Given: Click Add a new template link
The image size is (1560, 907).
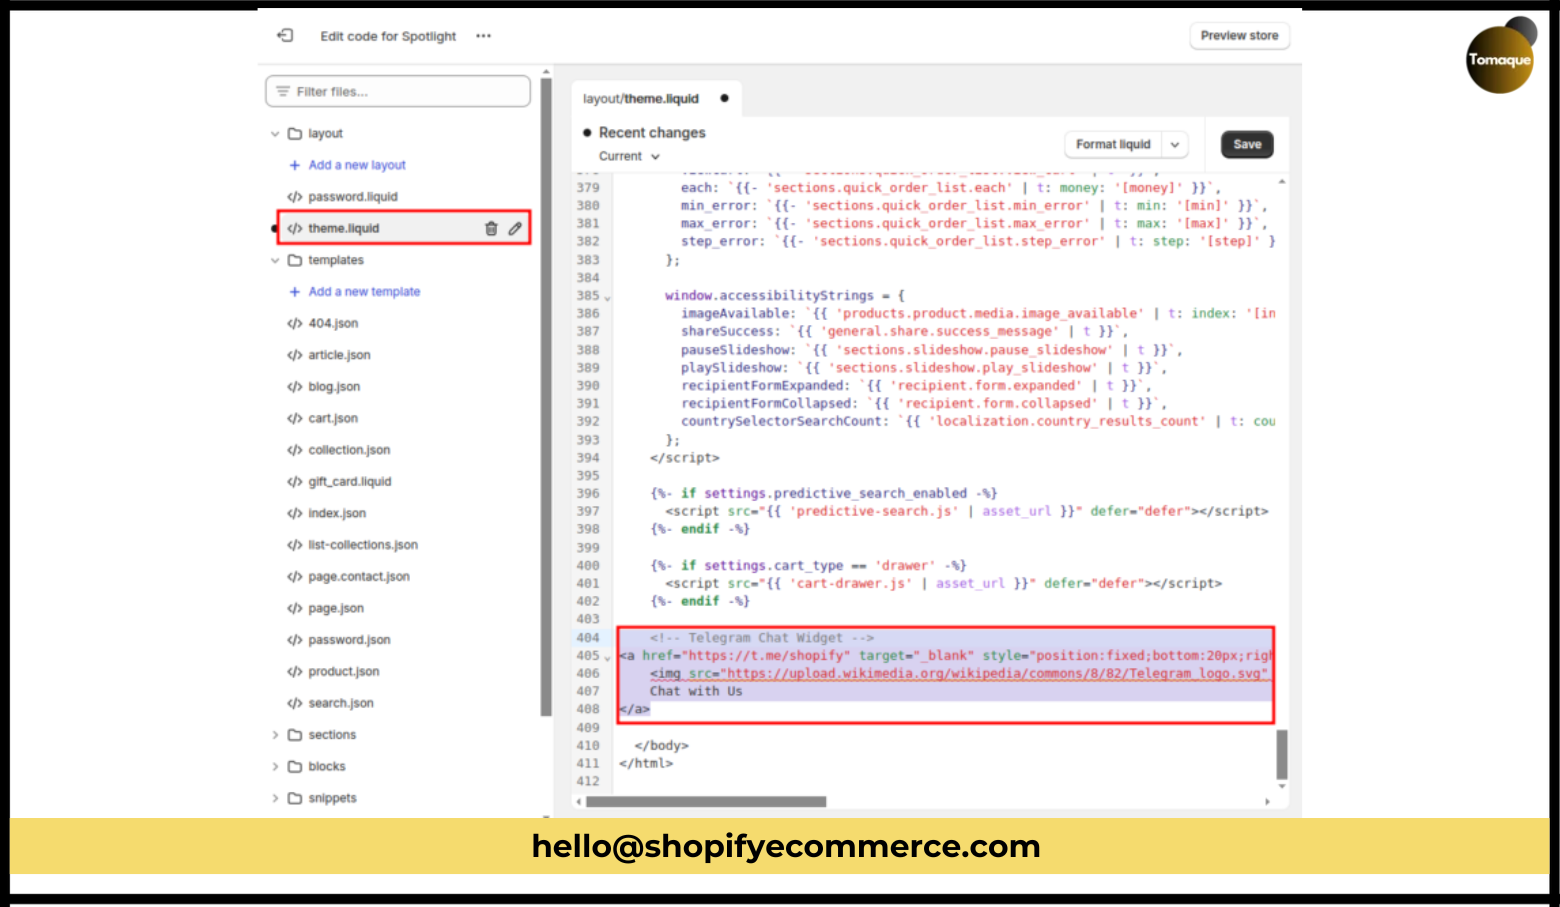Looking at the screenshot, I should point(364,292).
